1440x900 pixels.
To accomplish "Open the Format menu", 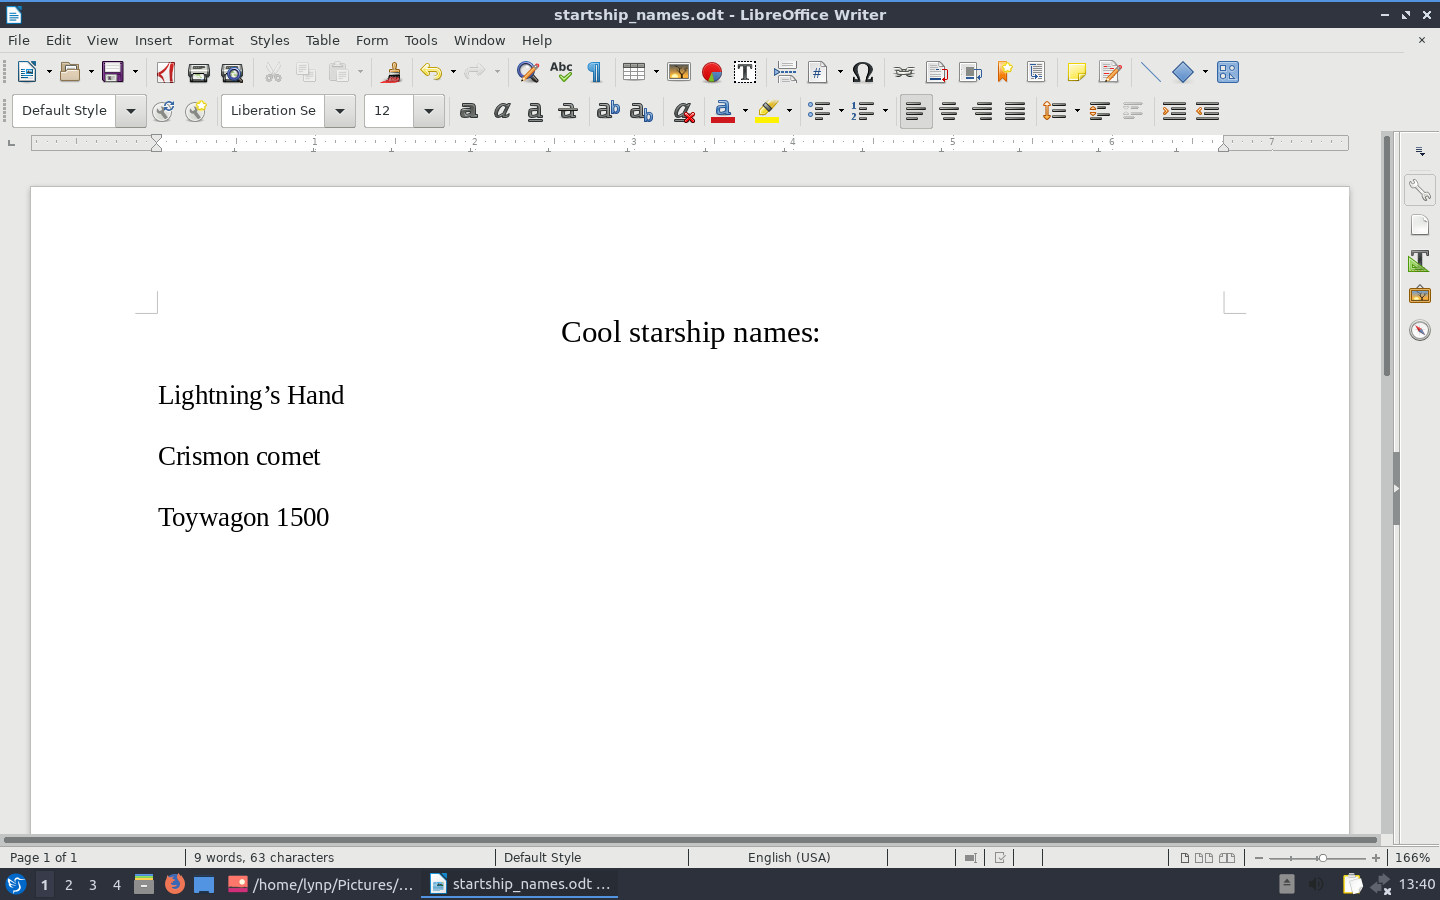I will pos(210,40).
